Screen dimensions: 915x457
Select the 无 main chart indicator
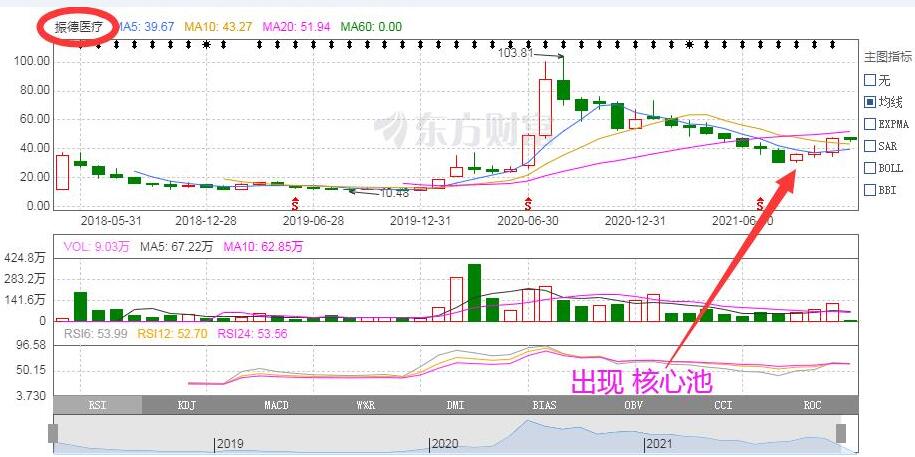pos(869,80)
